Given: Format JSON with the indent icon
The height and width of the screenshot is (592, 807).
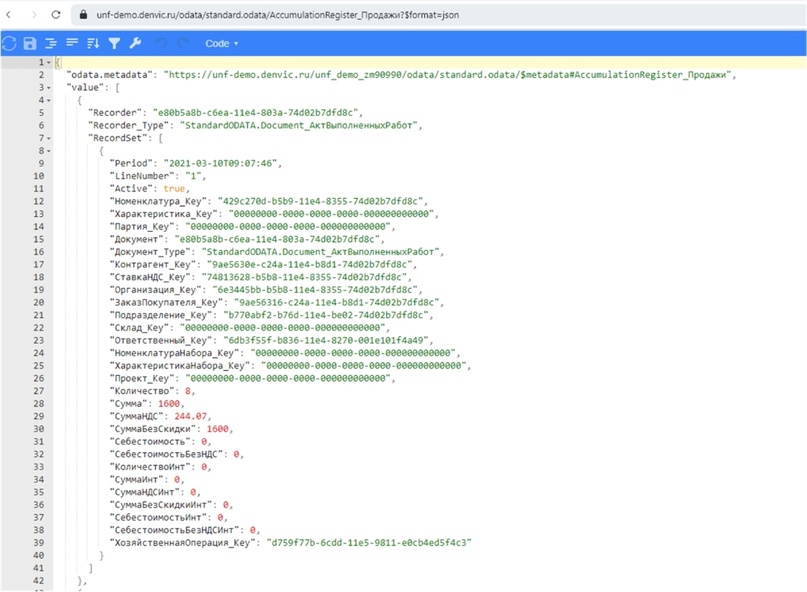Looking at the screenshot, I should pos(51,44).
